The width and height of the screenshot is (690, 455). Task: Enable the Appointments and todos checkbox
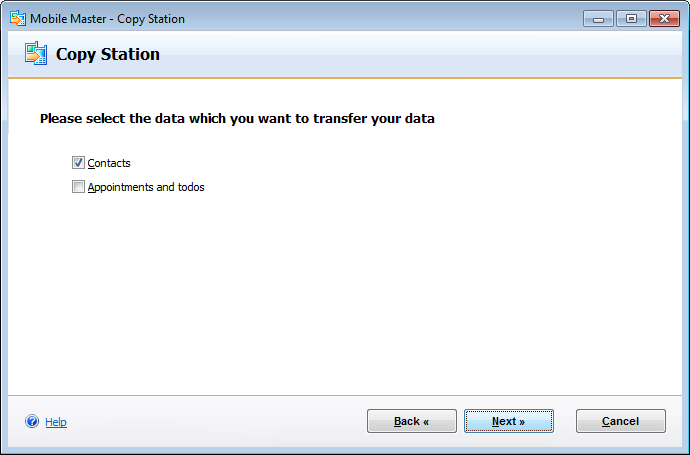click(x=78, y=187)
